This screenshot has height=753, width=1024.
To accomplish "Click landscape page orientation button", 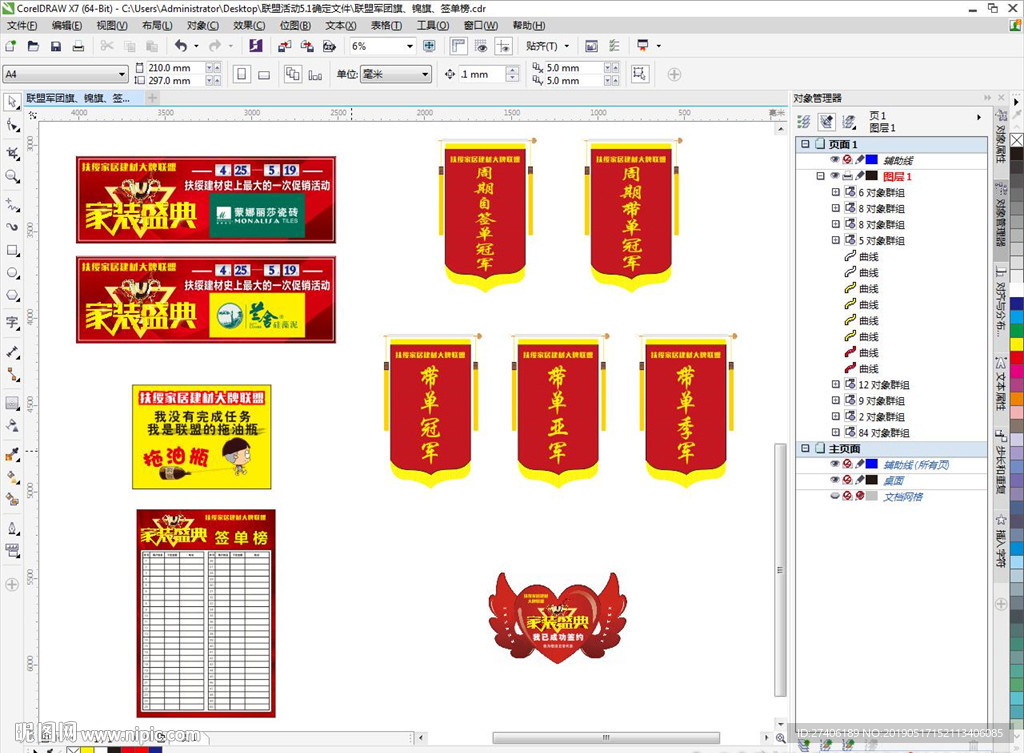I will click(264, 74).
